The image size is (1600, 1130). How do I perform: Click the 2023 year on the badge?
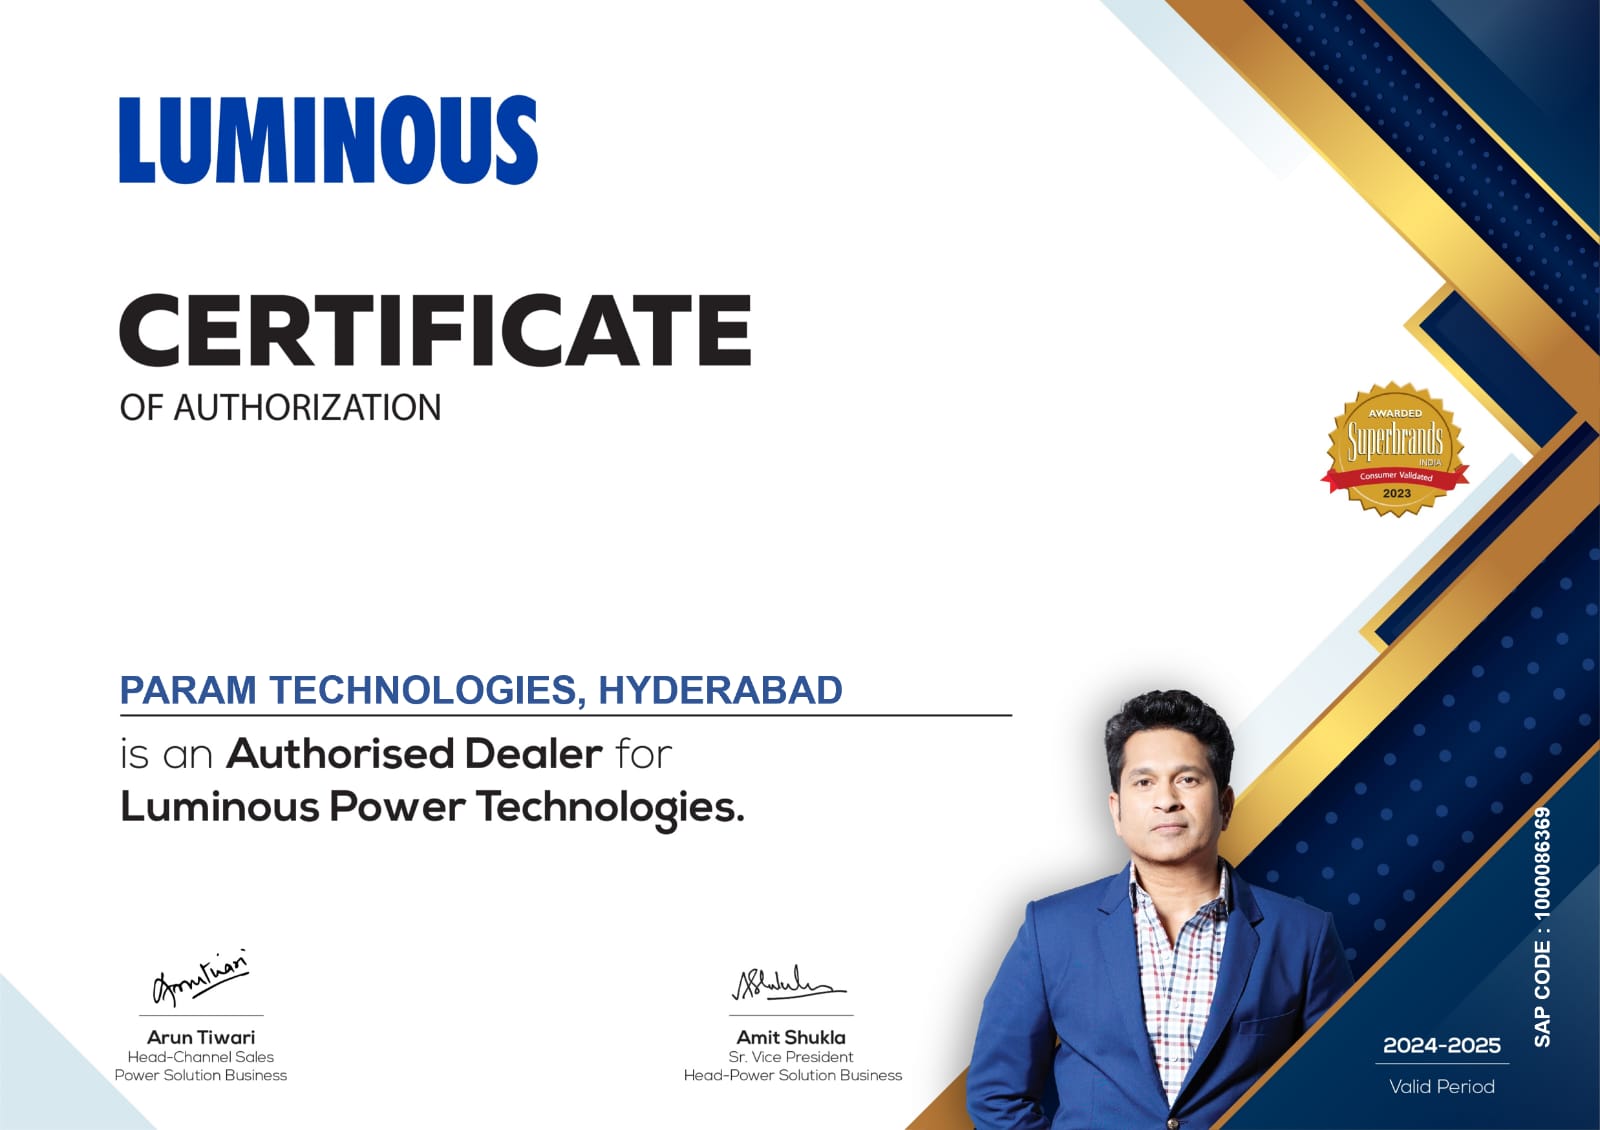point(1396,493)
